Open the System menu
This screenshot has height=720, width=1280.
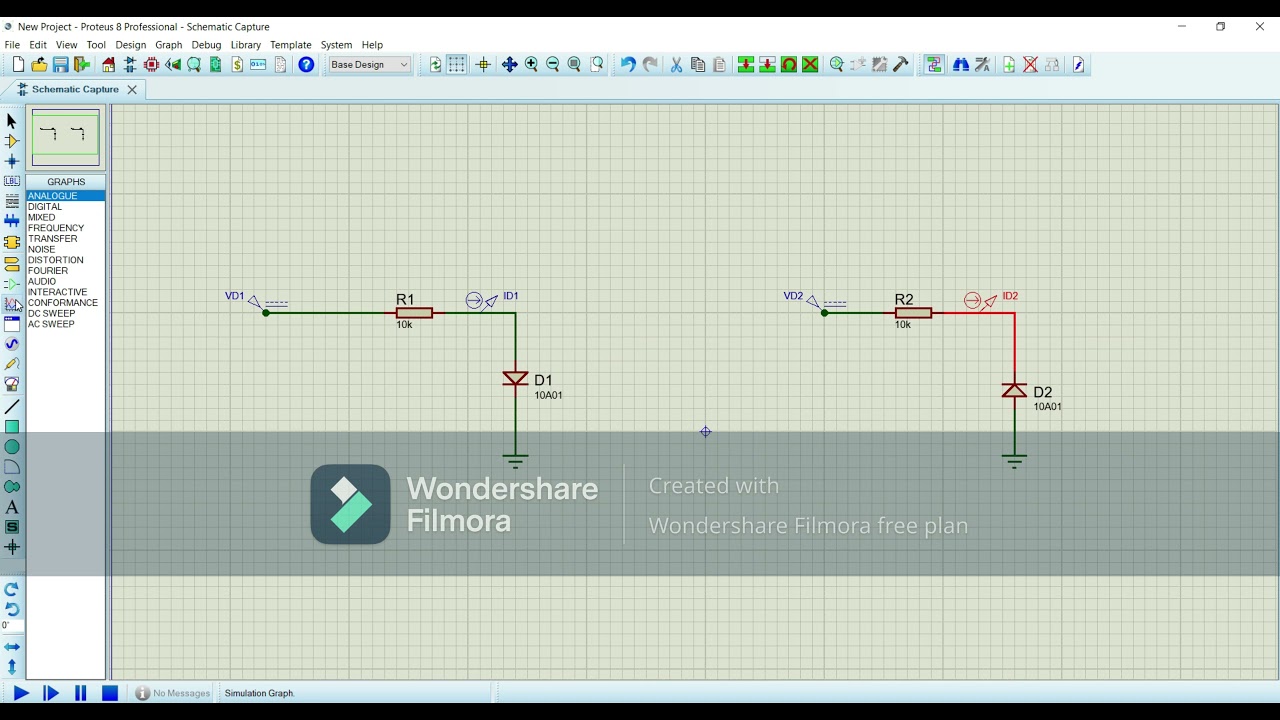pyautogui.click(x=337, y=45)
